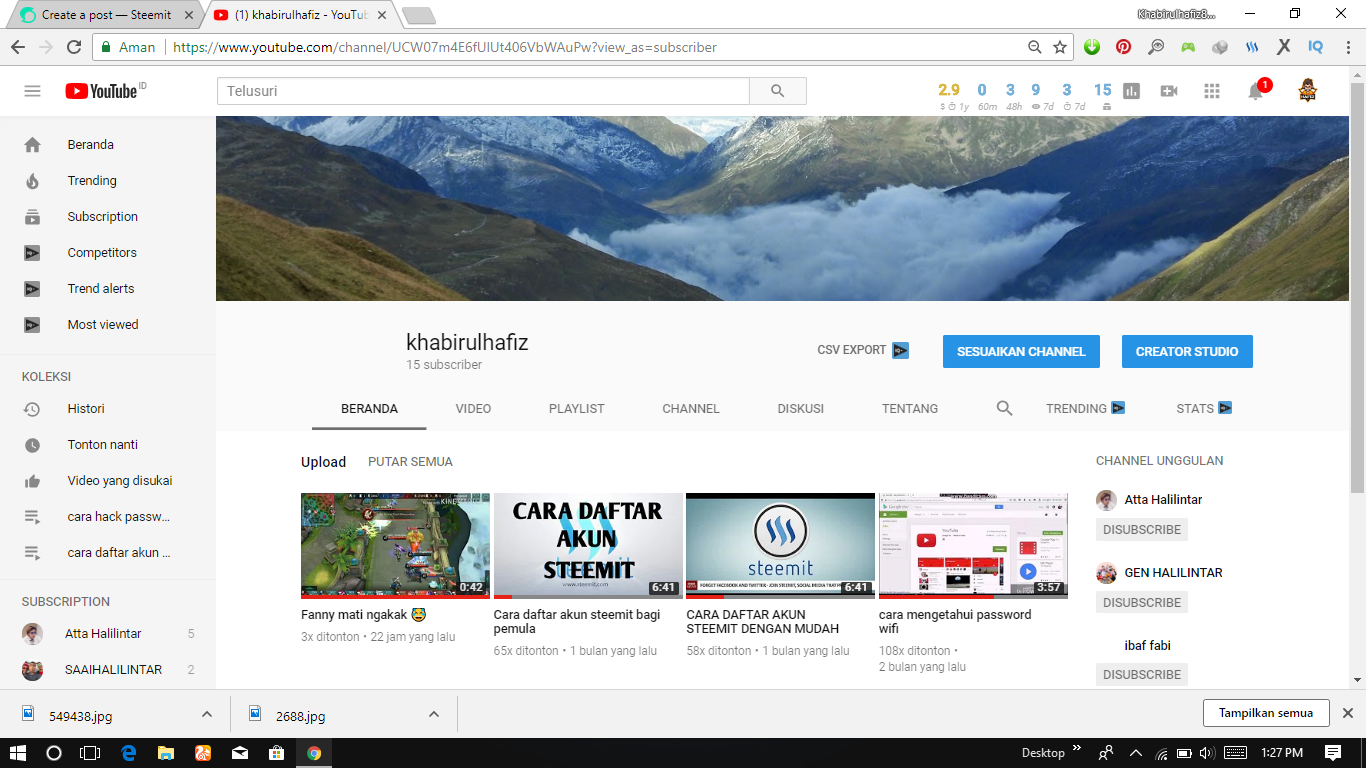Open notifications via the bell icon
The height and width of the screenshot is (768, 1366).
click(1258, 90)
